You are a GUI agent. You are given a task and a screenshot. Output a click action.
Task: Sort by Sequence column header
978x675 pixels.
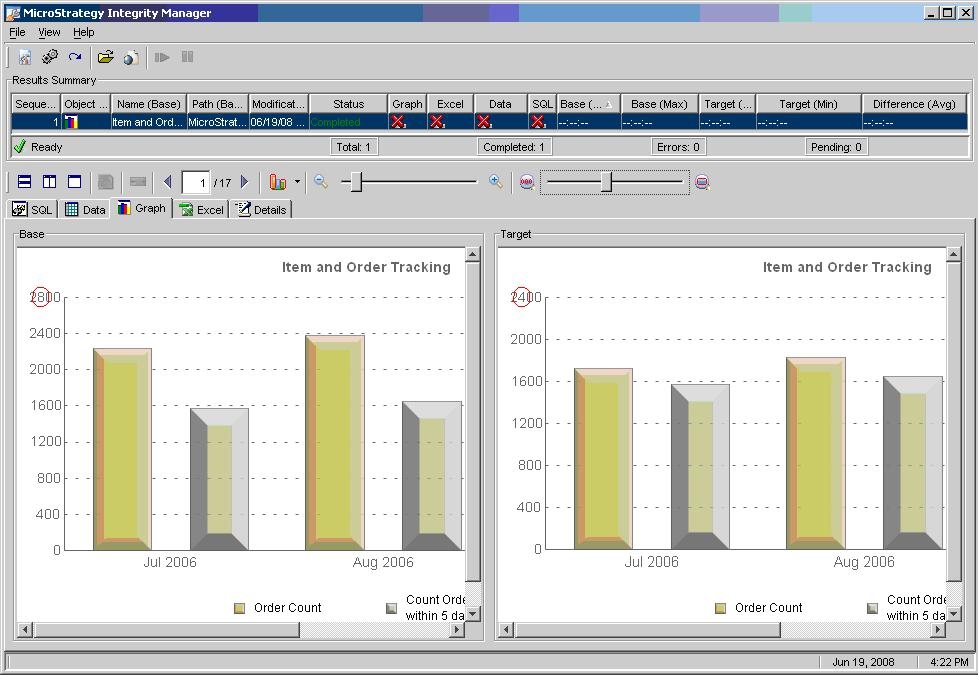point(36,104)
